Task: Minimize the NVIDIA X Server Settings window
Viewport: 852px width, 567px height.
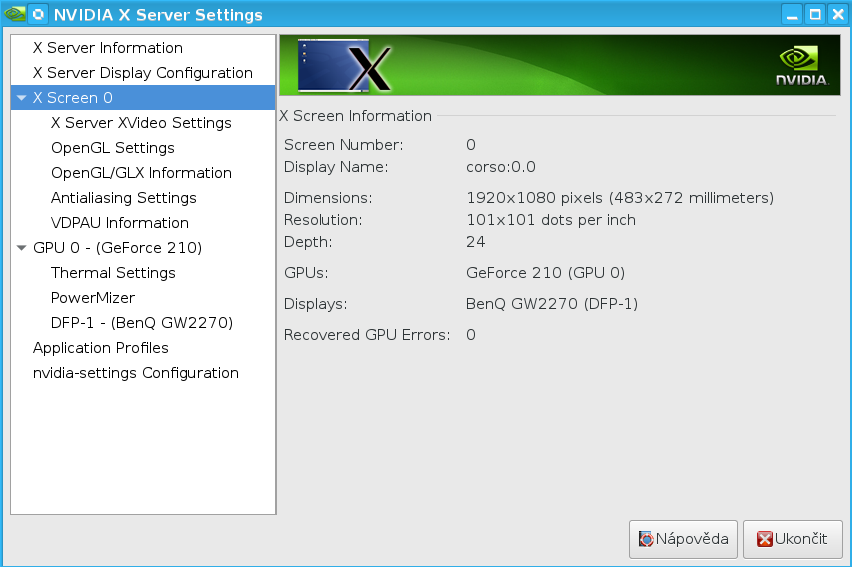Action: (792, 14)
